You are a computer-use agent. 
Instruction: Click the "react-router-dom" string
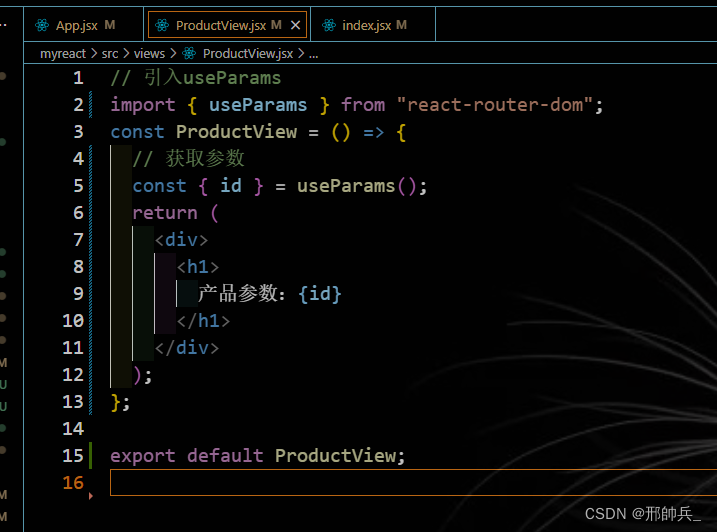pyautogui.click(x=495, y=105)
